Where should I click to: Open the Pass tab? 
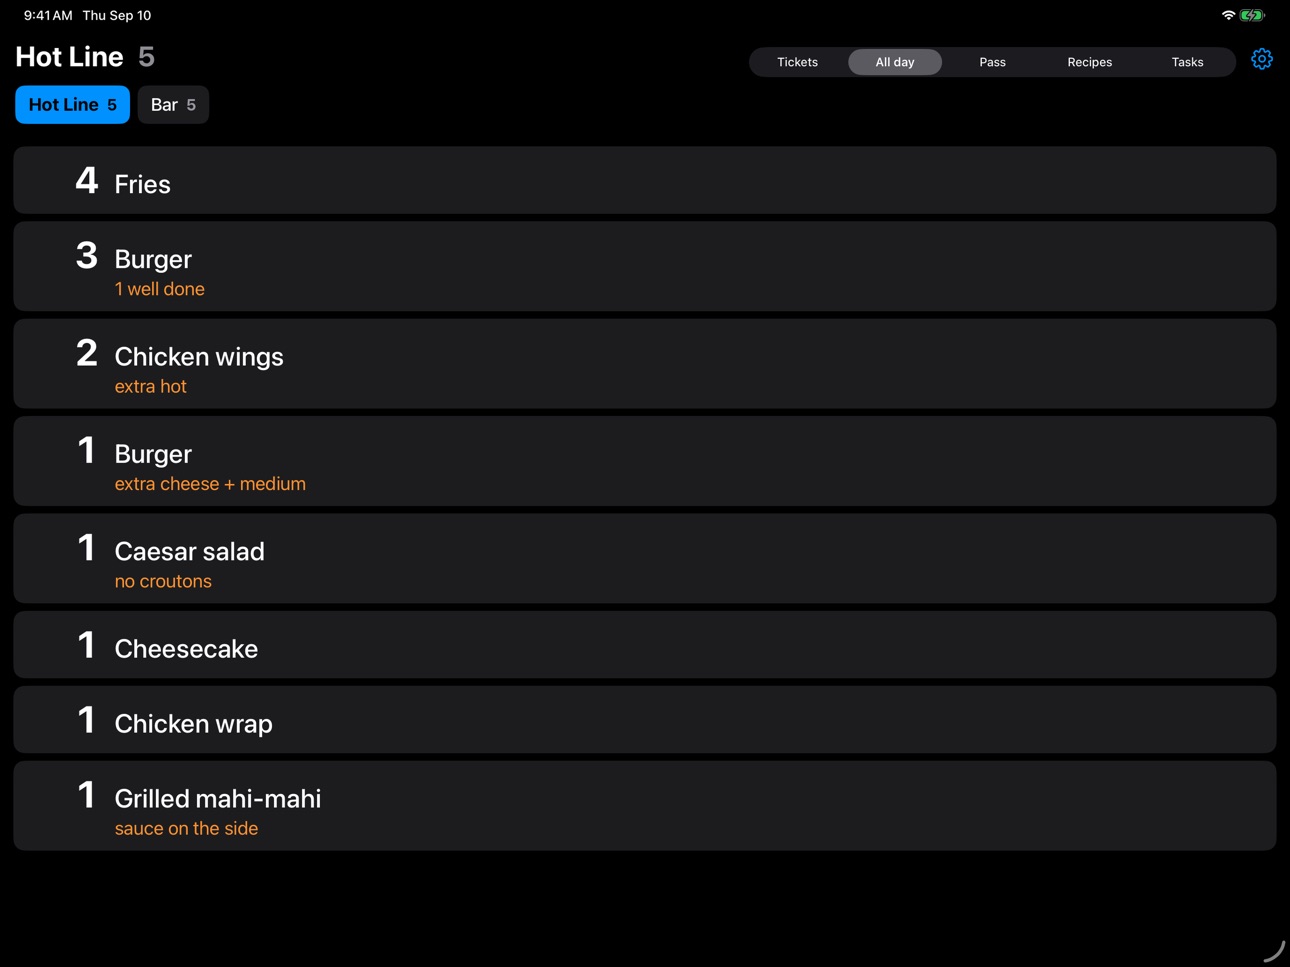(992, 62)
